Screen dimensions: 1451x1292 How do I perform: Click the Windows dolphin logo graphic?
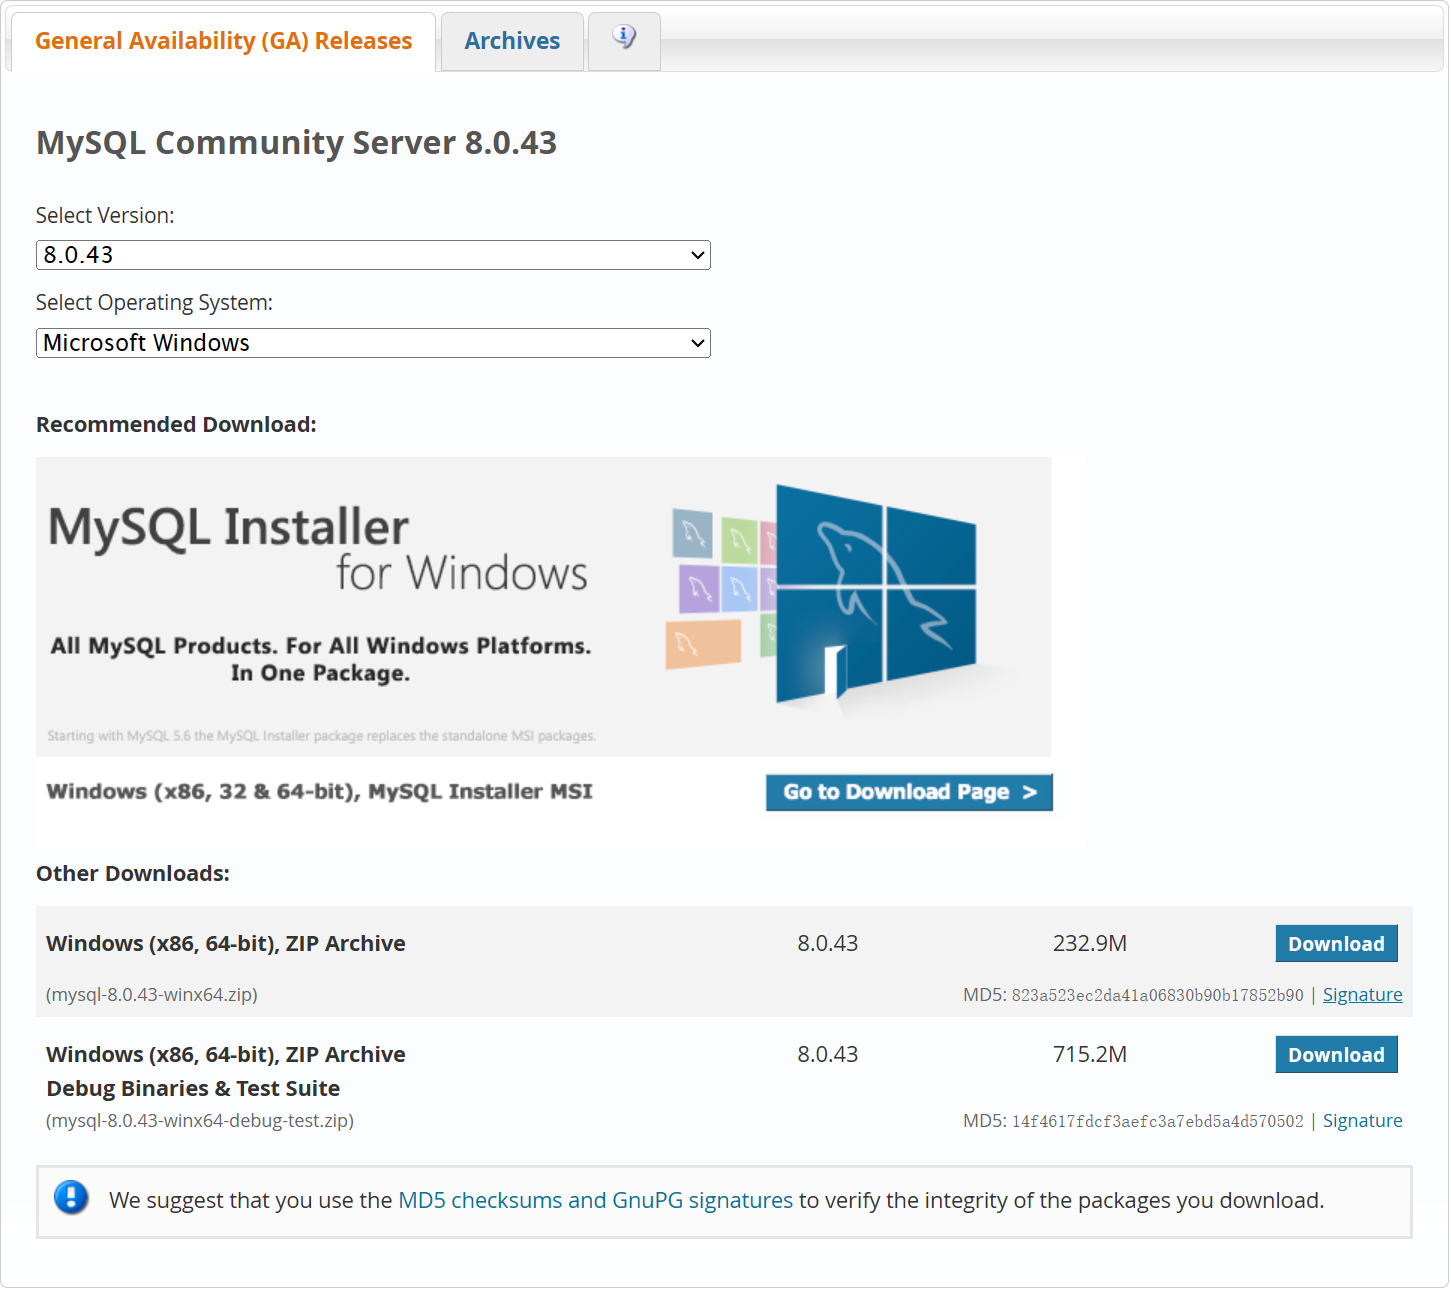click(875, 595)
